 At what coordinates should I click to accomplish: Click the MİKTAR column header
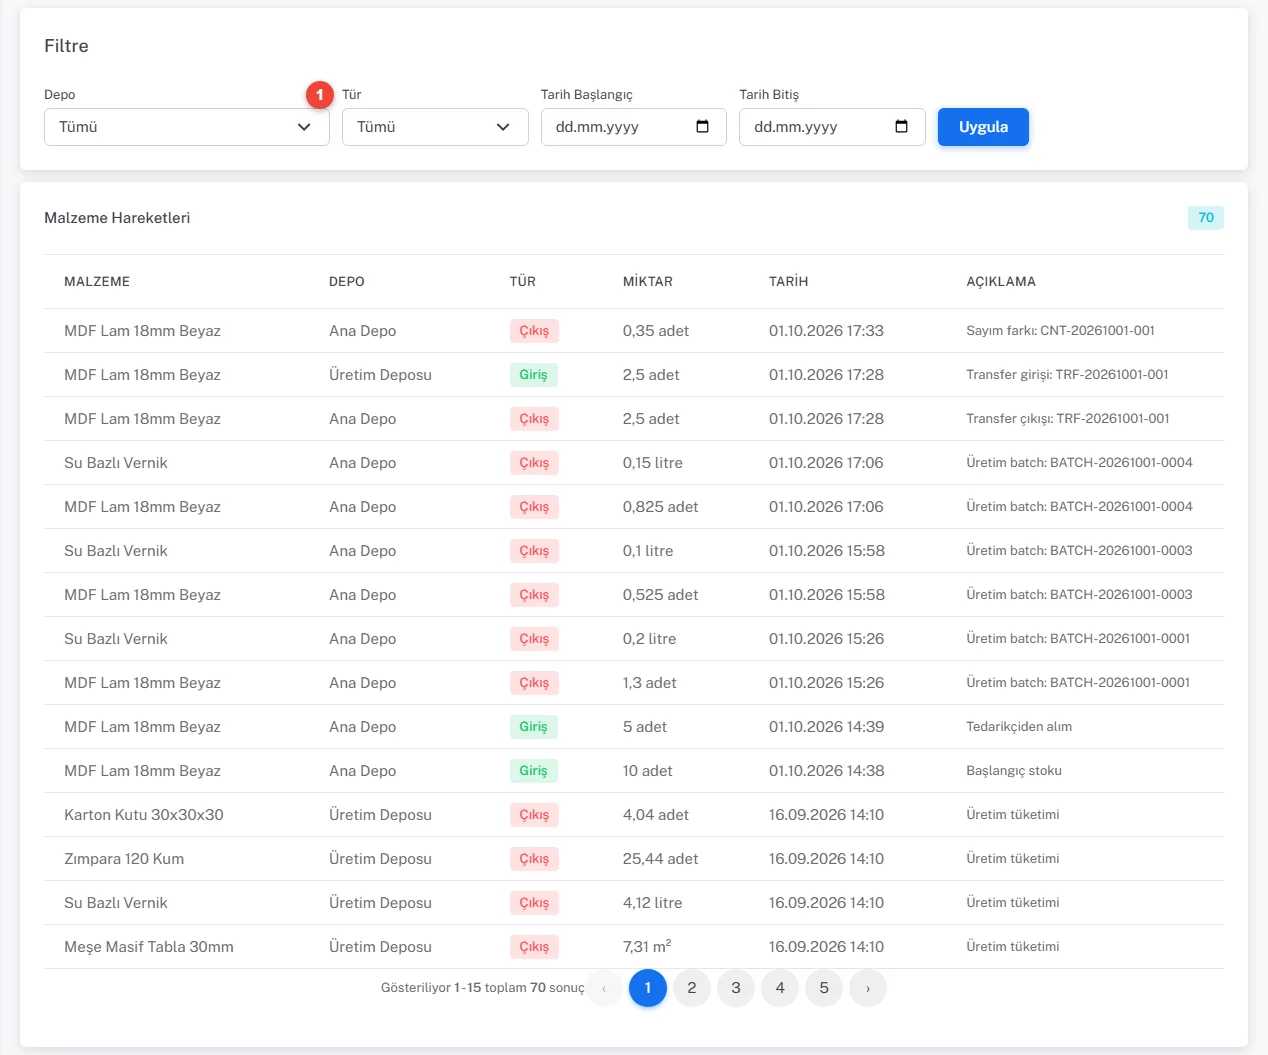tap(648, 282)
